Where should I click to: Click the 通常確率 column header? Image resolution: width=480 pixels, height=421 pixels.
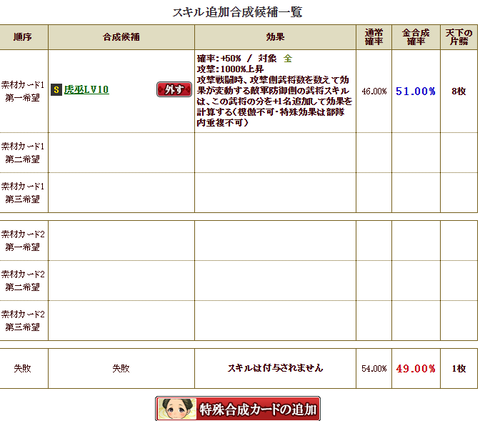coord(374,37)
